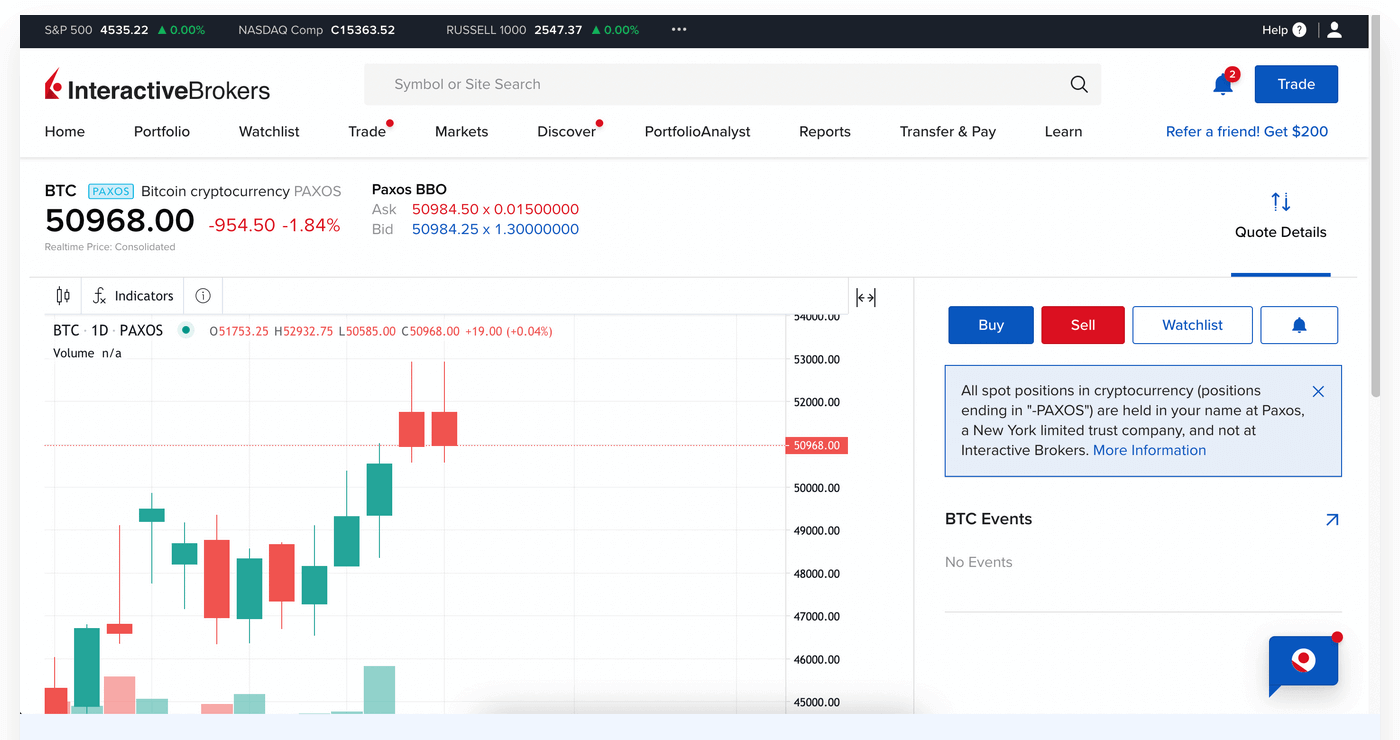Open the Indicators fx tool
This screenshot has width=1400, height=740.
133,296
